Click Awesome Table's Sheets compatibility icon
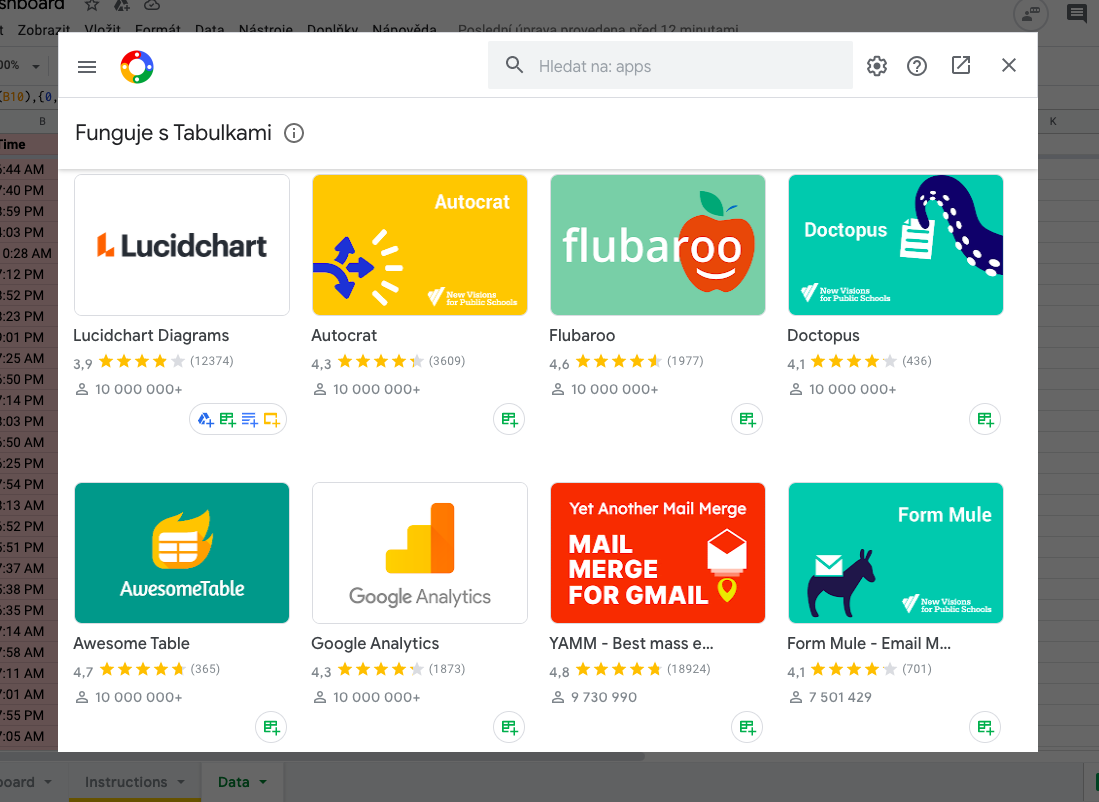Screen dimensions: 1099x802 (271, 727)
